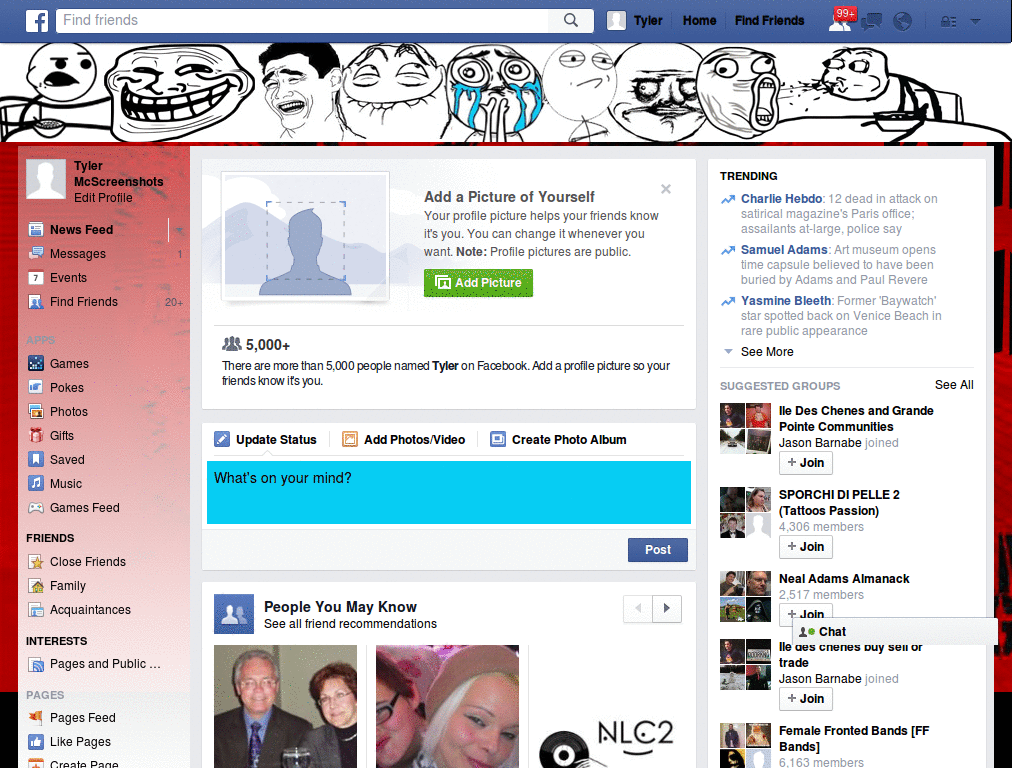Open the messages icon in top bar
The height and width of the screenshot is (768, 1024).
(872, 22)
